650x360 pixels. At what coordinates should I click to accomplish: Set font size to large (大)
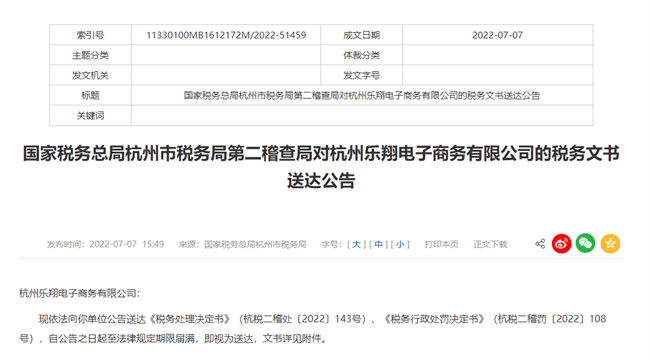pyautogui.click(x=356, y=244)
